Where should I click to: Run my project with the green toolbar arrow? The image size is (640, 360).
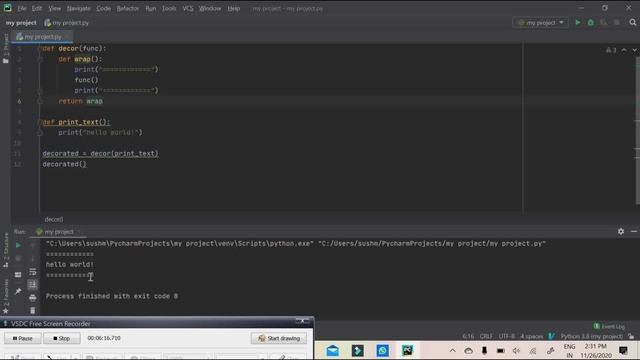point(578,23)
